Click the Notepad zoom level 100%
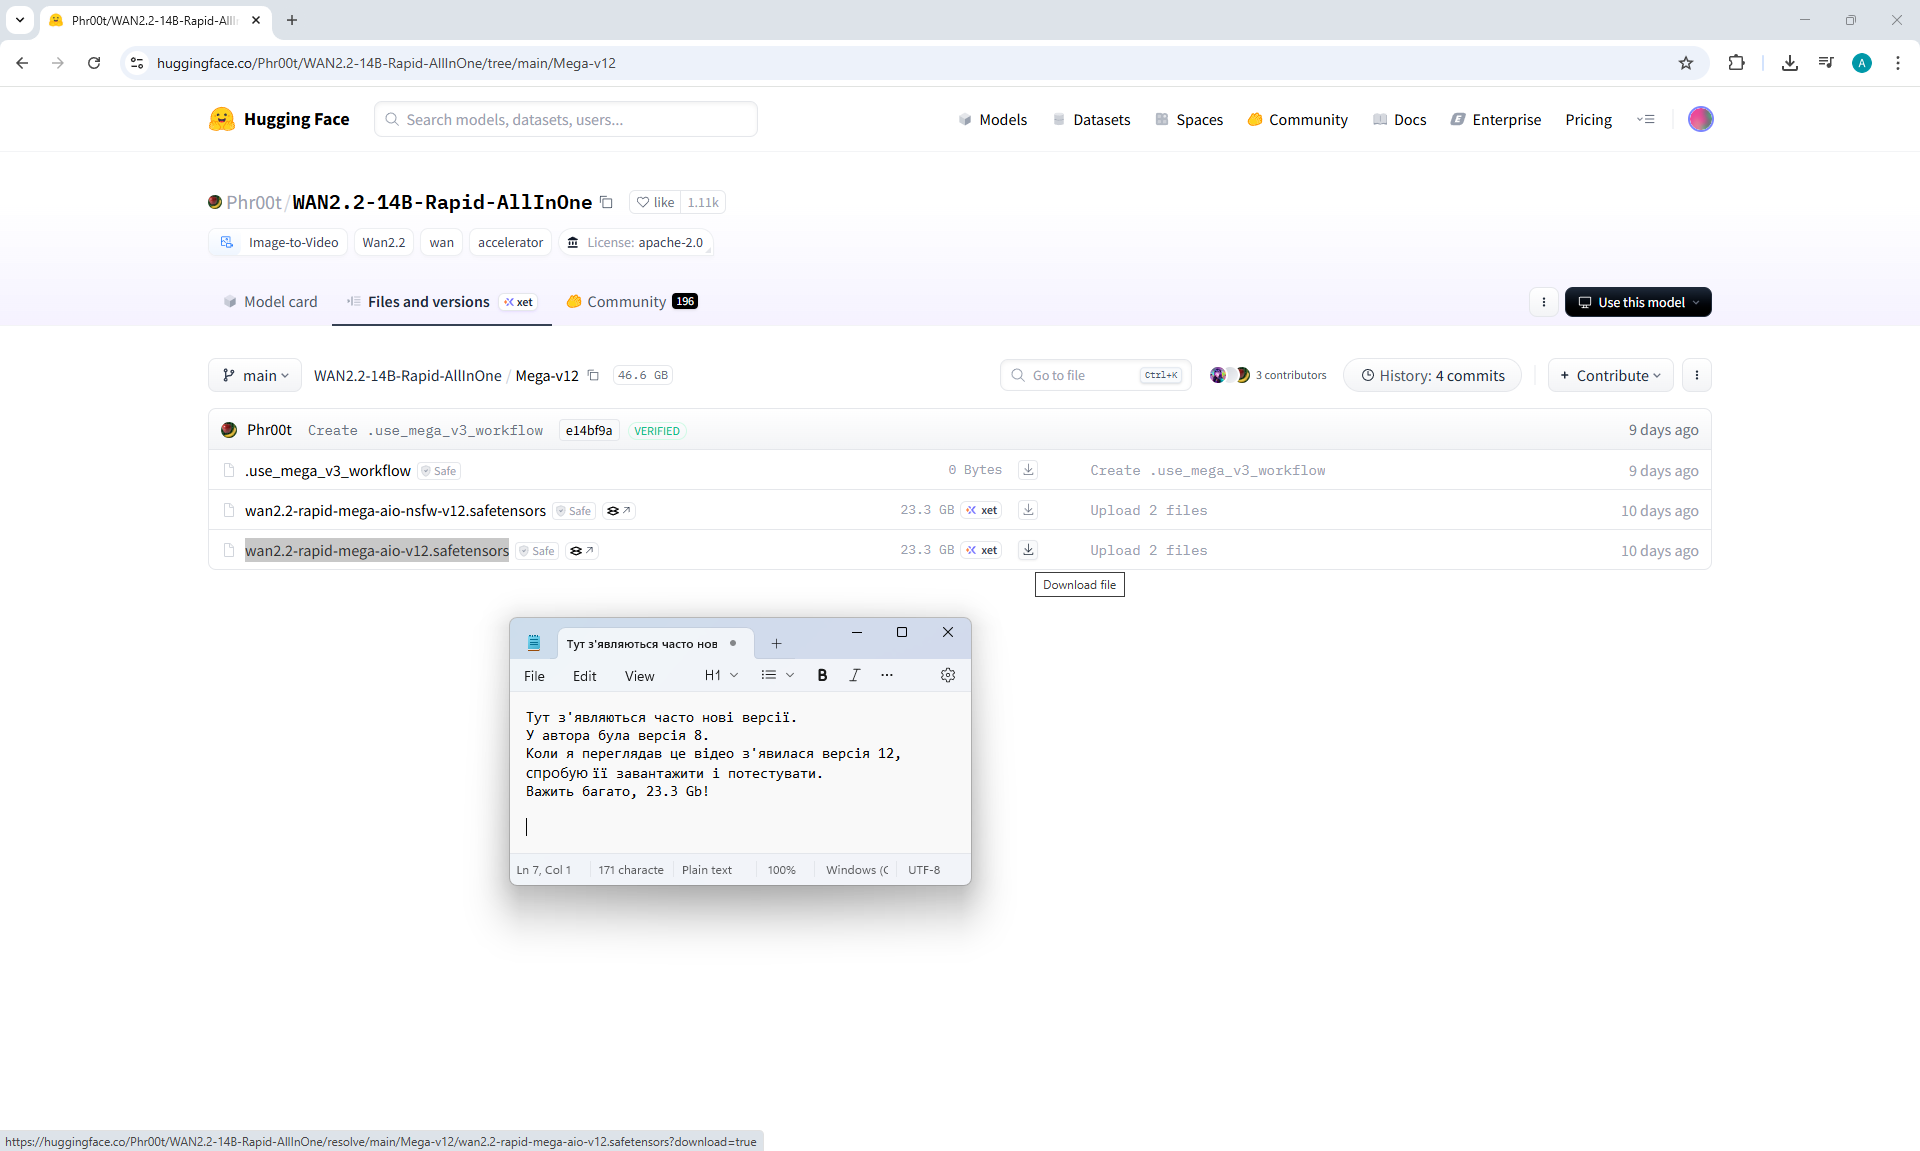 pos(781,870)
